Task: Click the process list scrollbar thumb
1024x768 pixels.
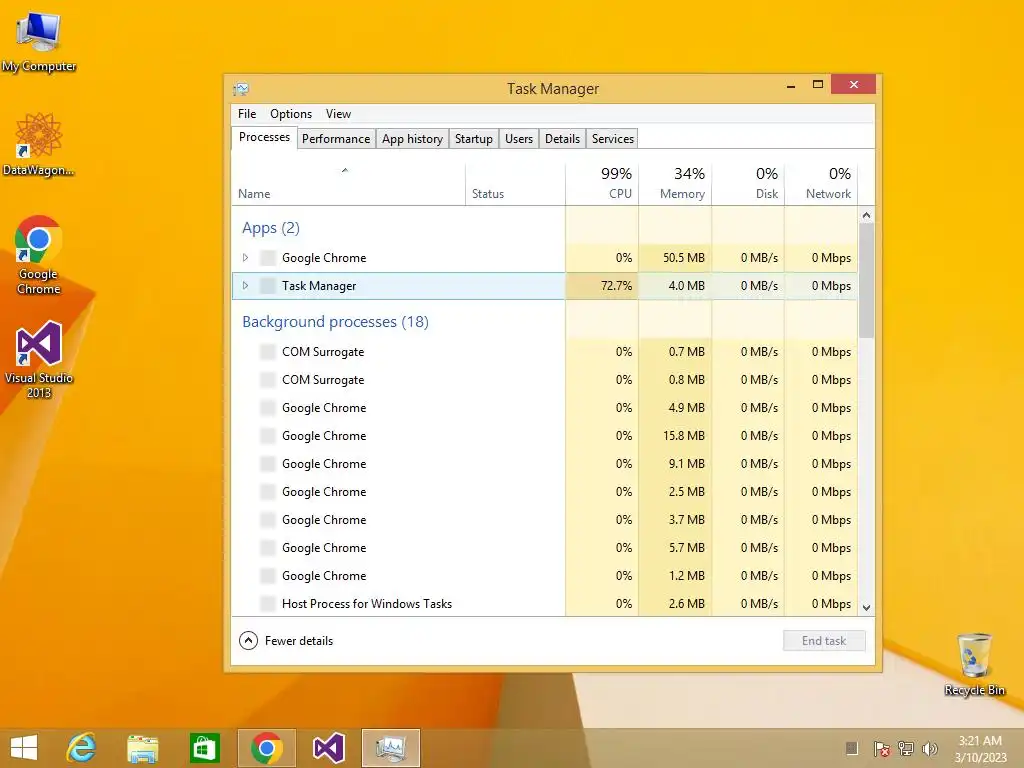Action: click(x=866, y=281)
